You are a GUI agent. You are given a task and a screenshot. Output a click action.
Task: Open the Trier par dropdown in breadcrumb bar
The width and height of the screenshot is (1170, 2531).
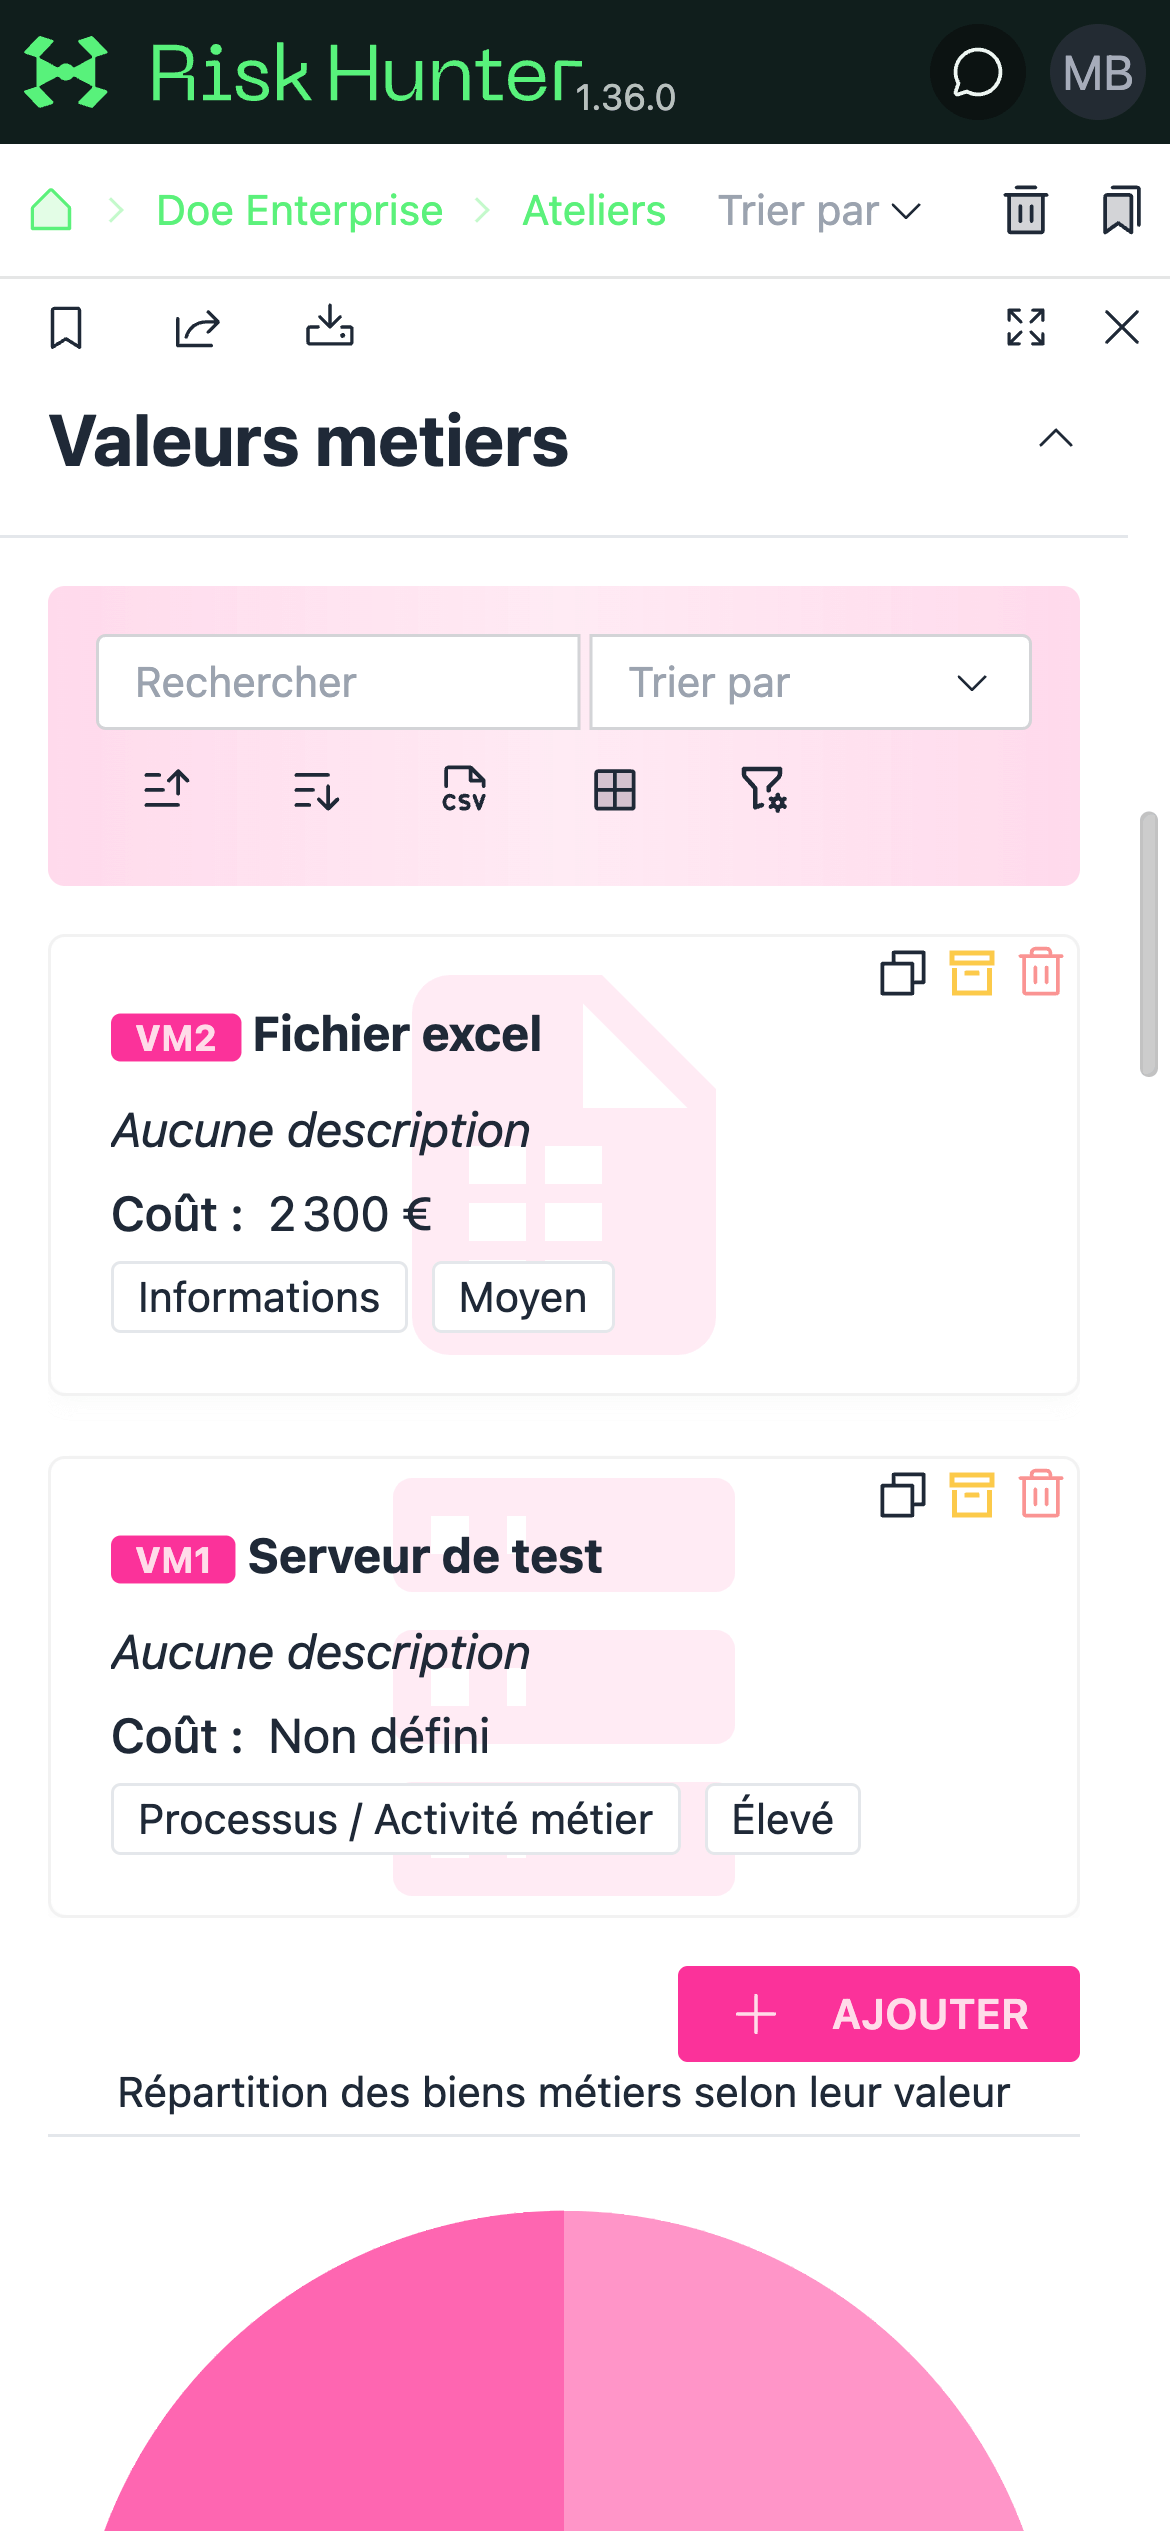(820, 211)
